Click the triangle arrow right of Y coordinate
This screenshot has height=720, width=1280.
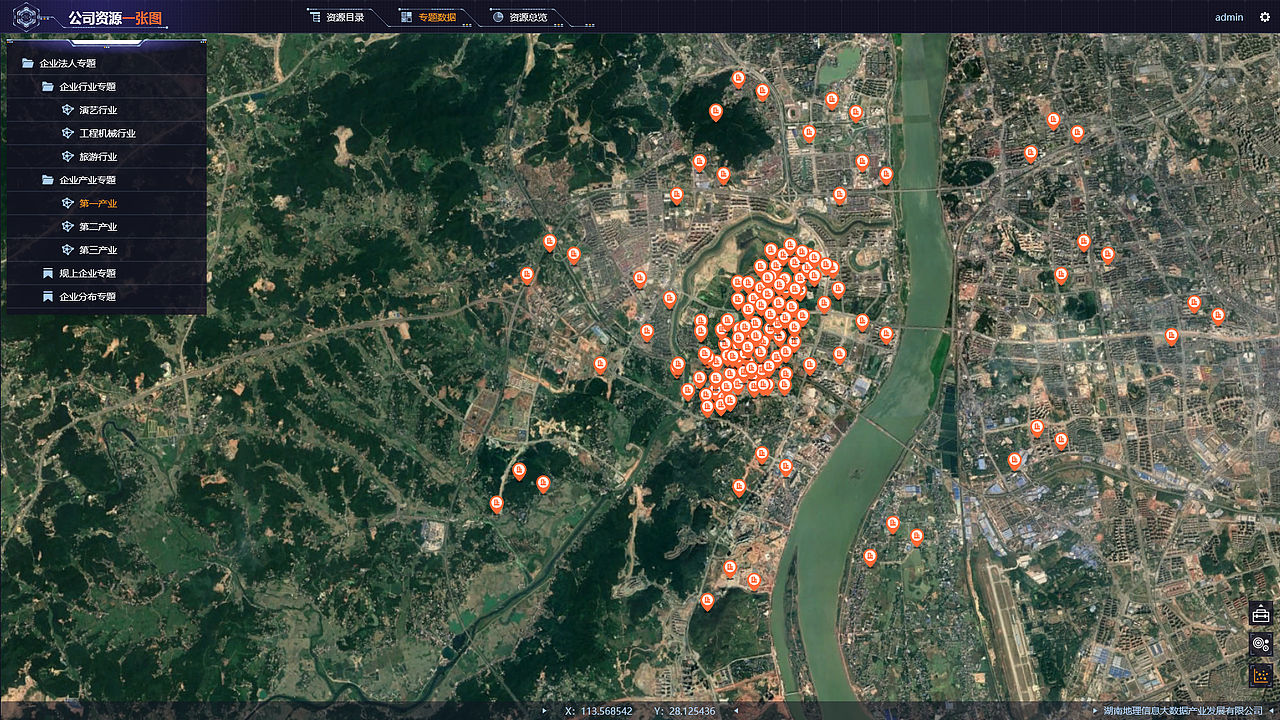tap(735, 711)
